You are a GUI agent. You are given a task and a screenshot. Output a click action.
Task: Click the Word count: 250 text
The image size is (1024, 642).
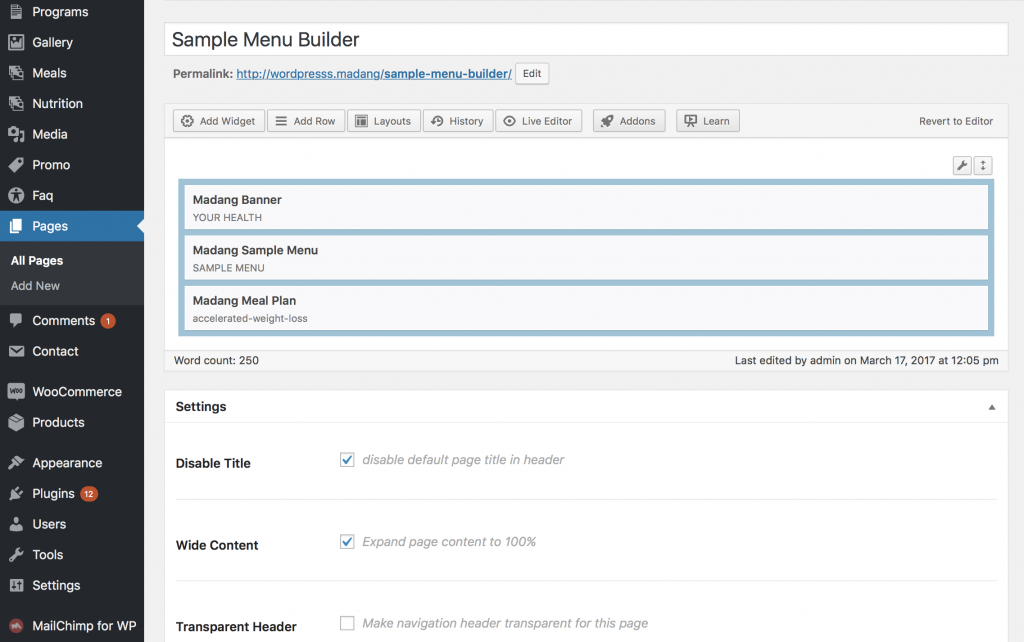click(216, 360)
